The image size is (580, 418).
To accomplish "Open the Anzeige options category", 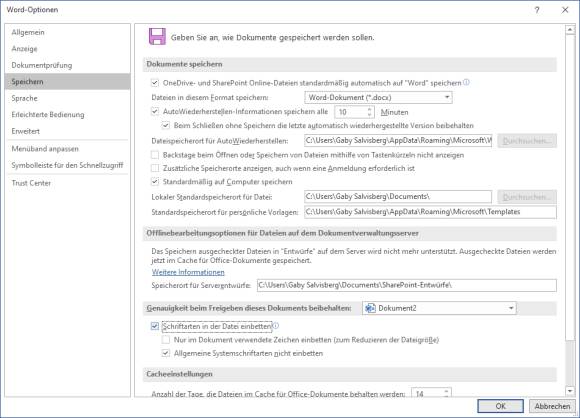I will pyautogui.click(x=67, y=48).
